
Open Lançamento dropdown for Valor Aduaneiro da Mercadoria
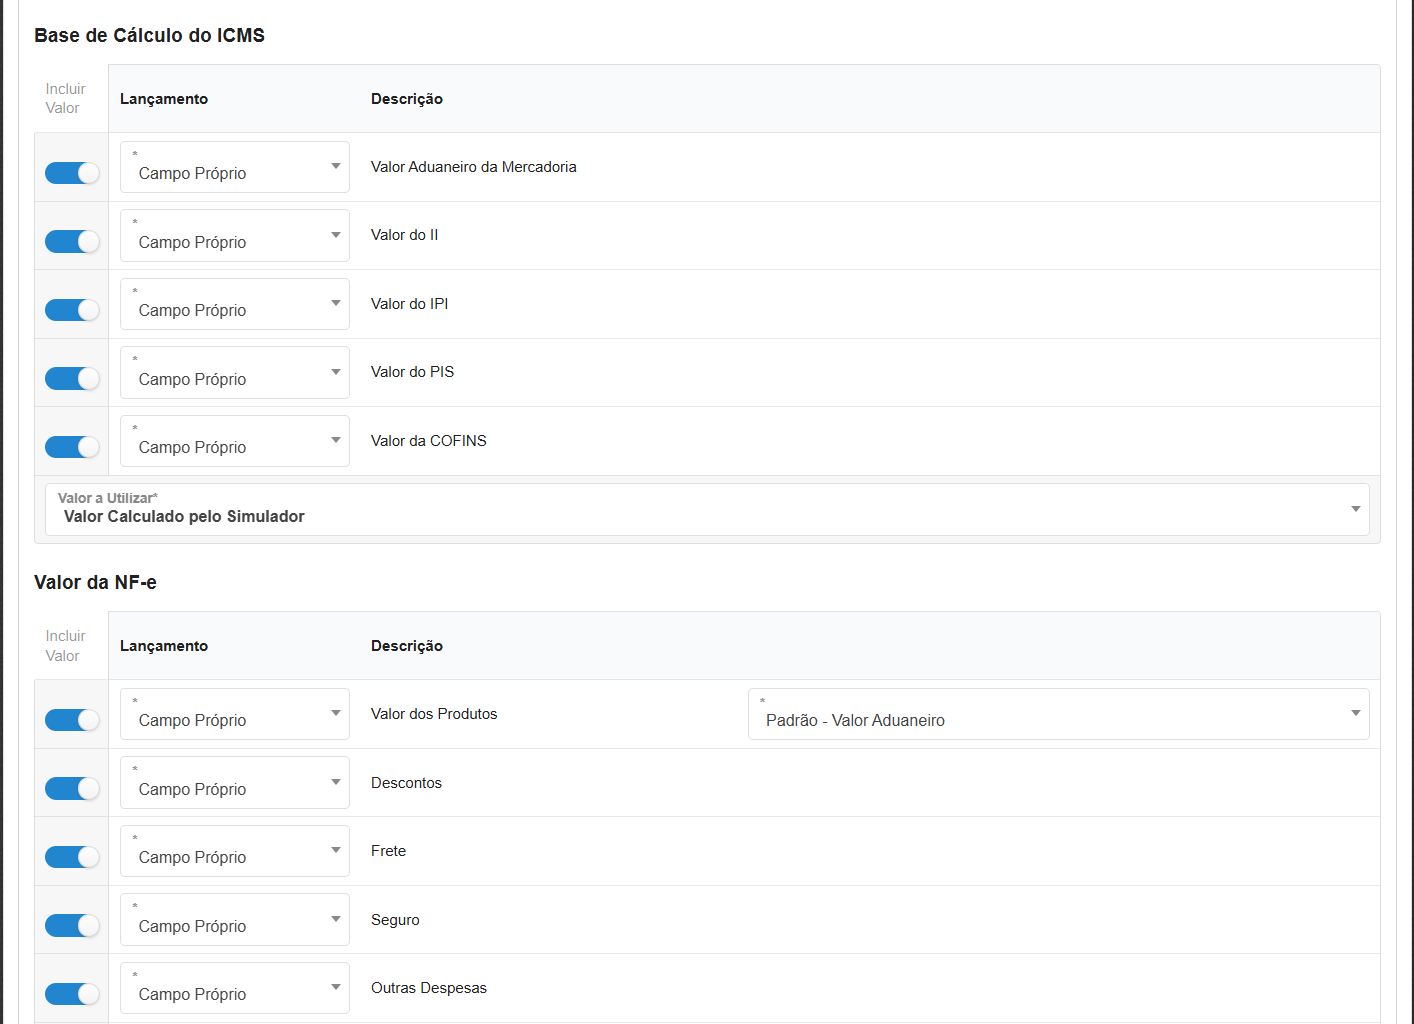(x=235, y=167)
